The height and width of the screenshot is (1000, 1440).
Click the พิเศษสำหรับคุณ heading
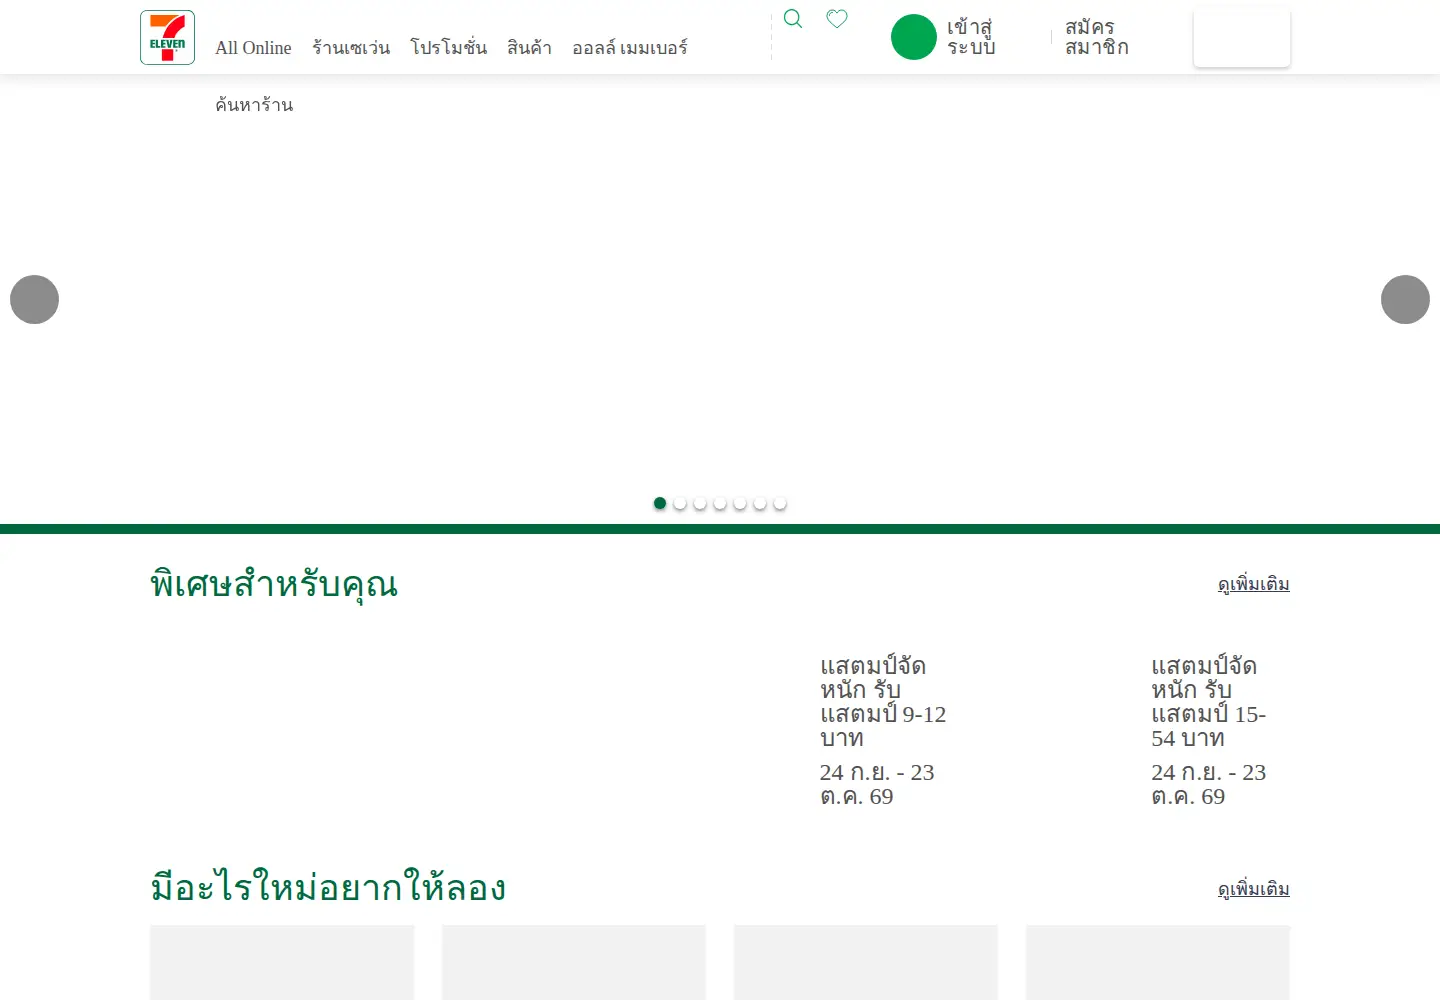(x=274, y=584)
